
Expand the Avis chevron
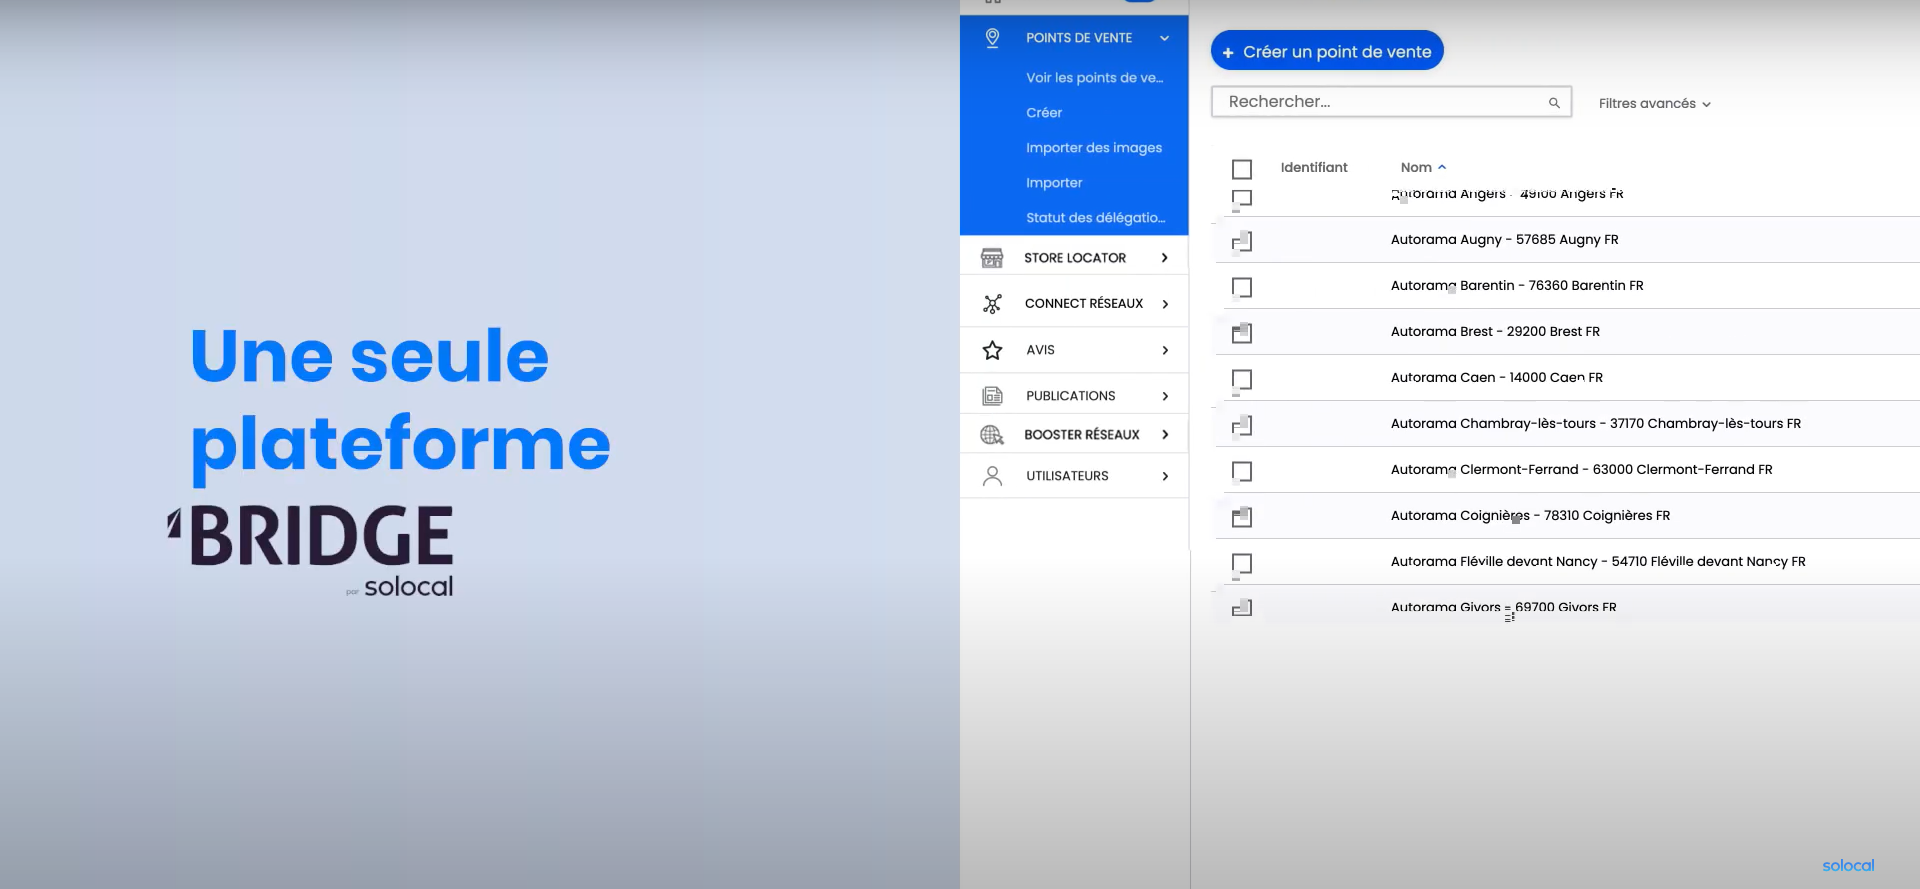tap(1165, 350)
